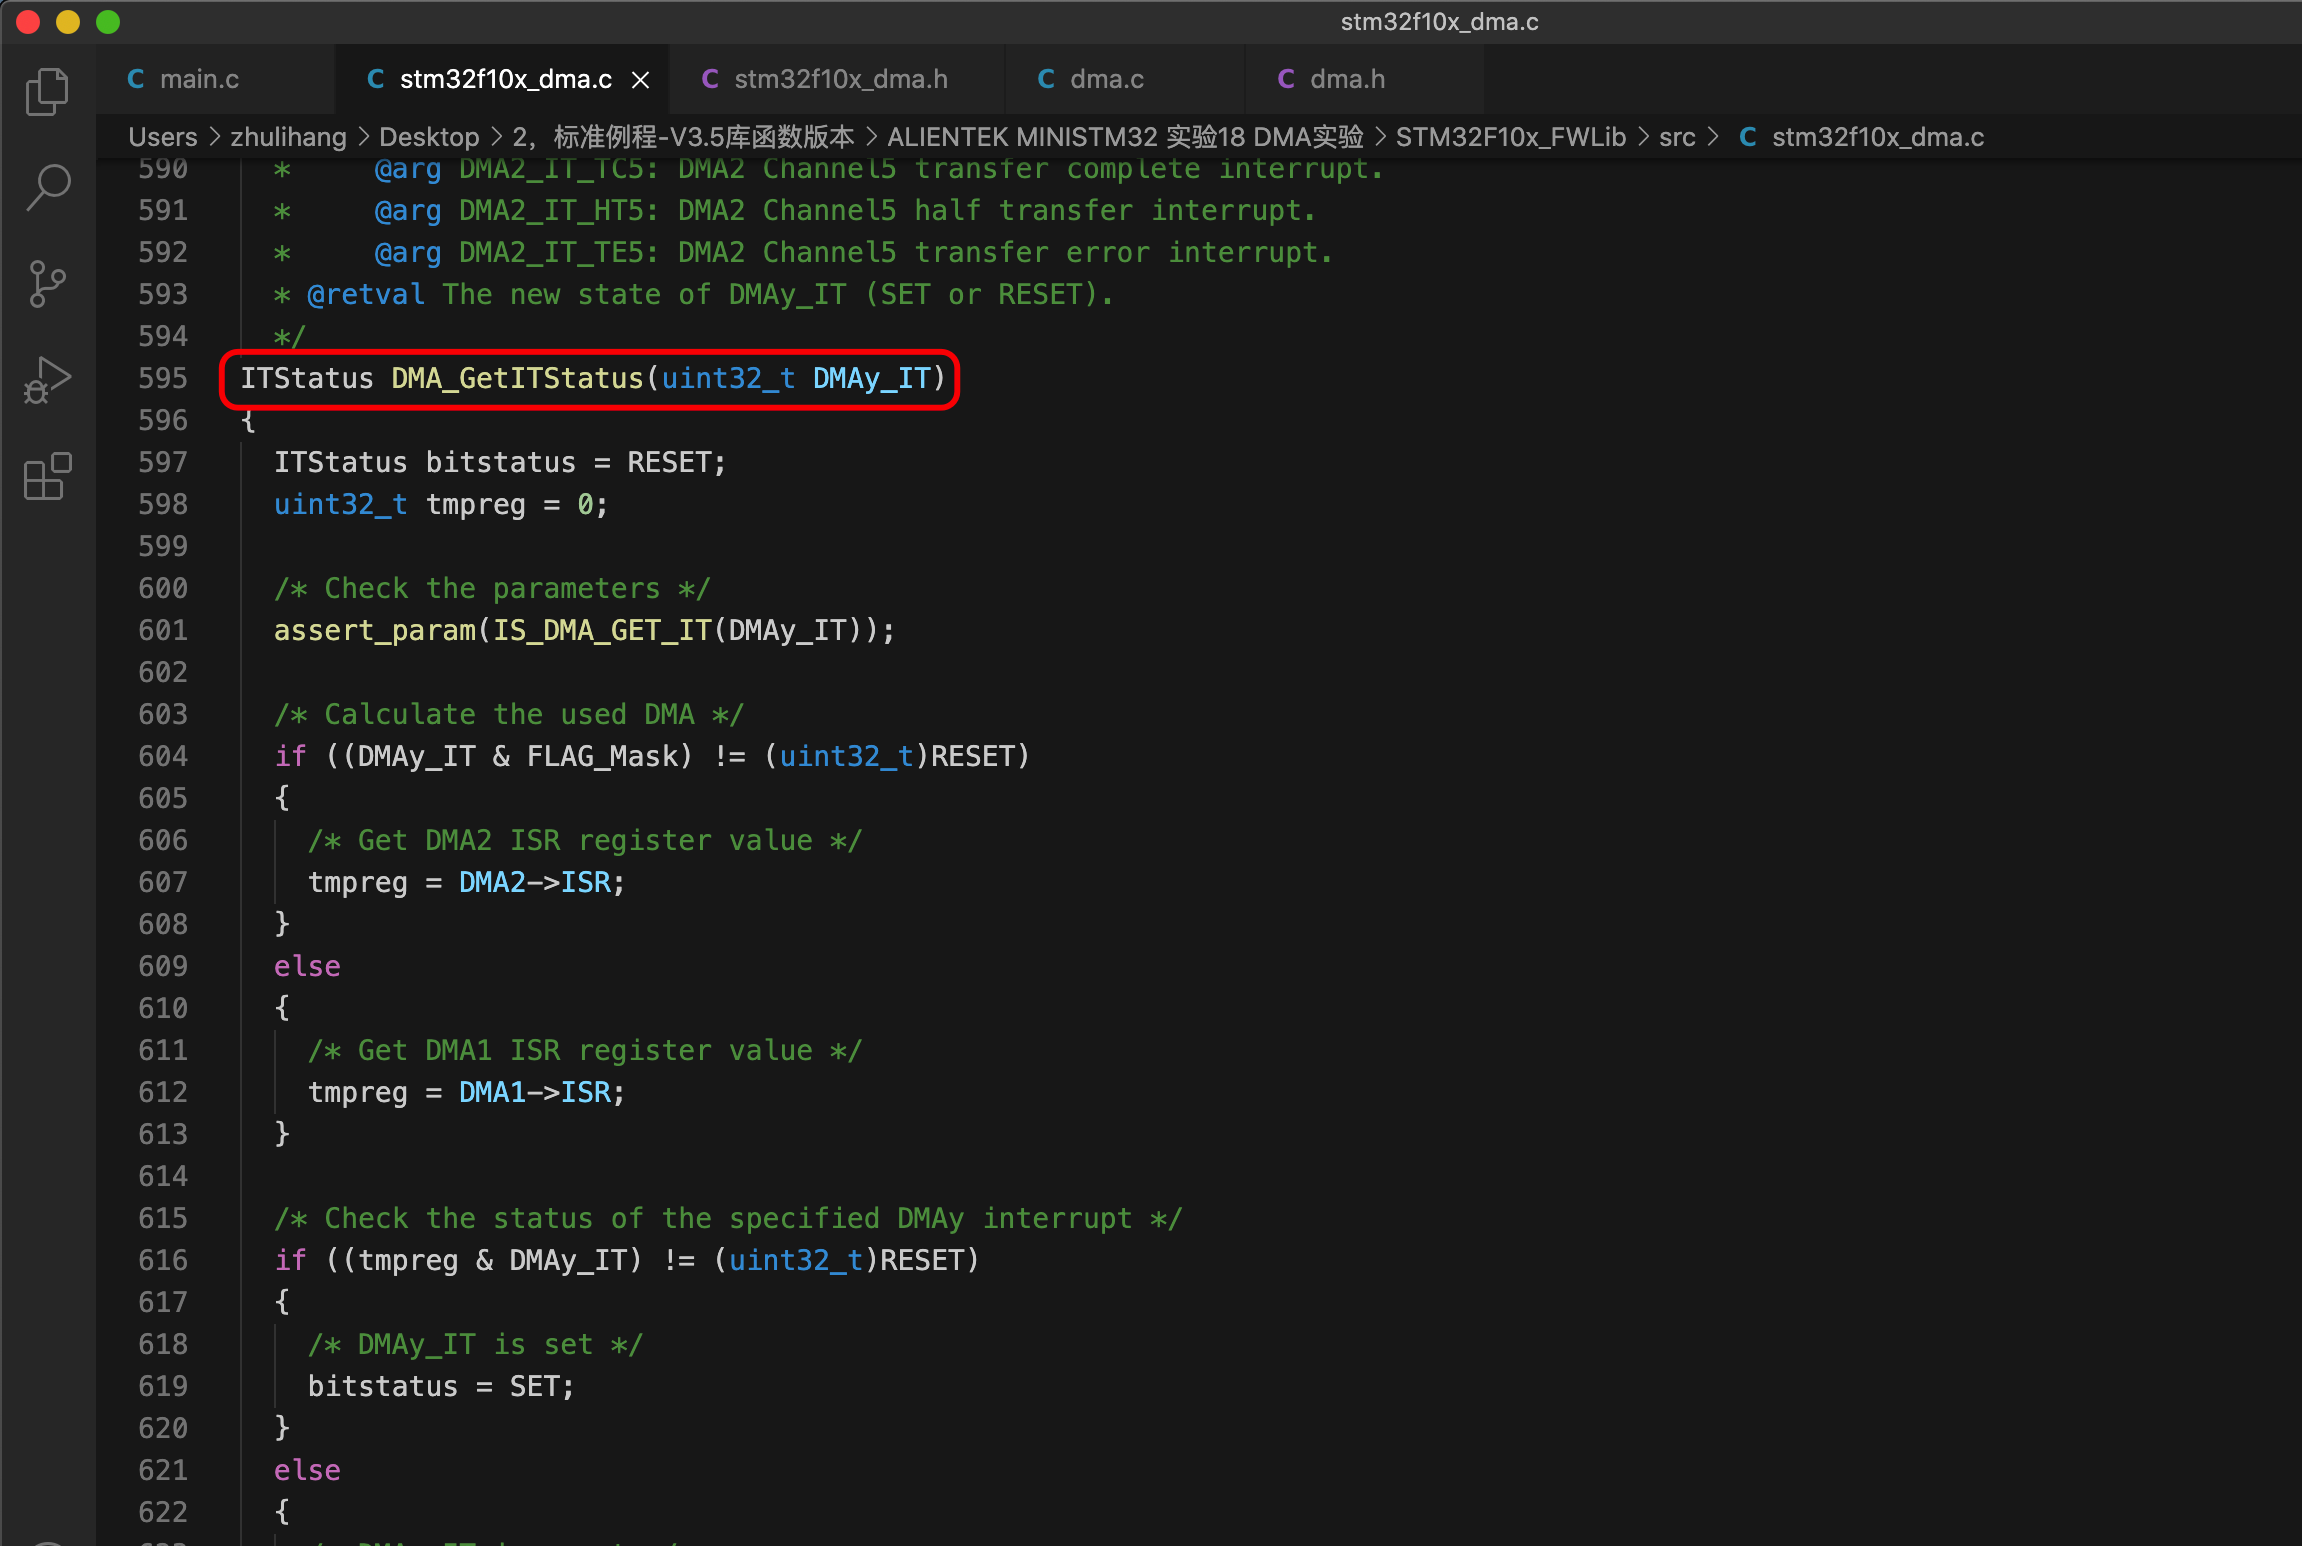Open the Run and Debug view

47,380
